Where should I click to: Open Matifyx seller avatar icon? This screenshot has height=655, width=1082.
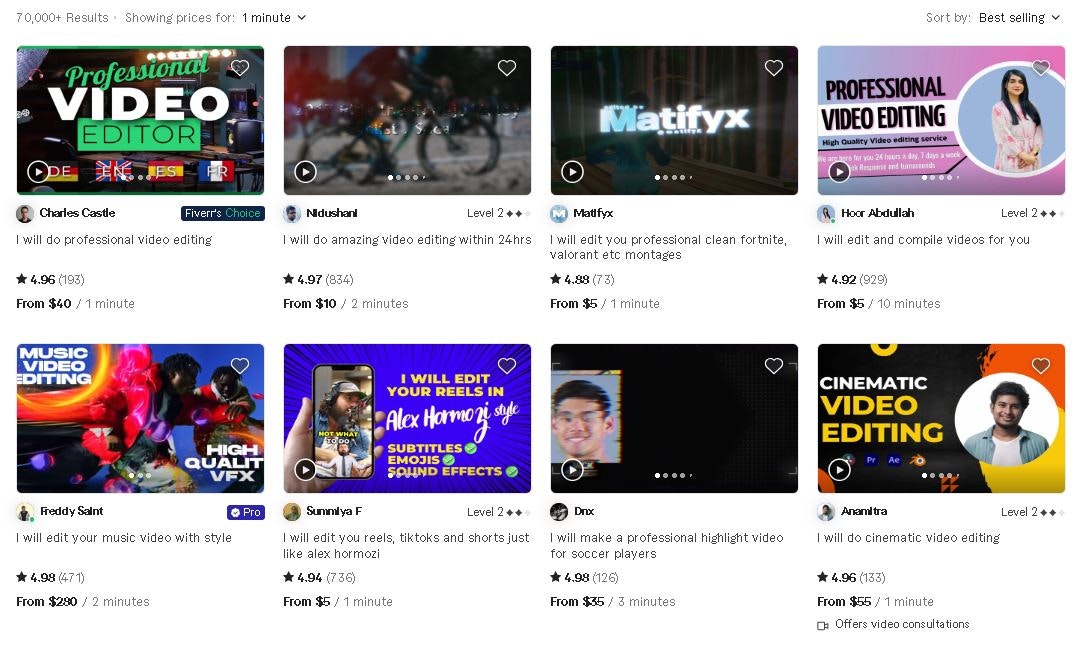[x=559, y=213]
